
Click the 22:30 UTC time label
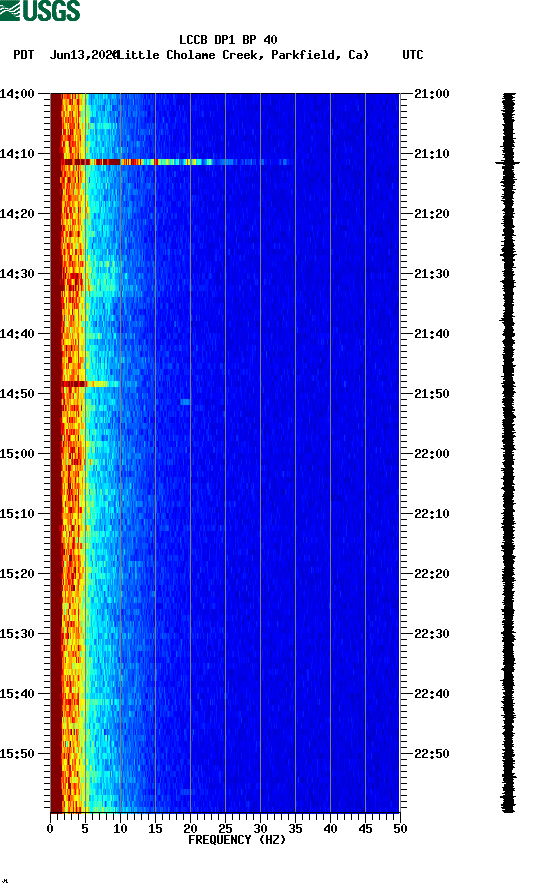click(431, 634)
